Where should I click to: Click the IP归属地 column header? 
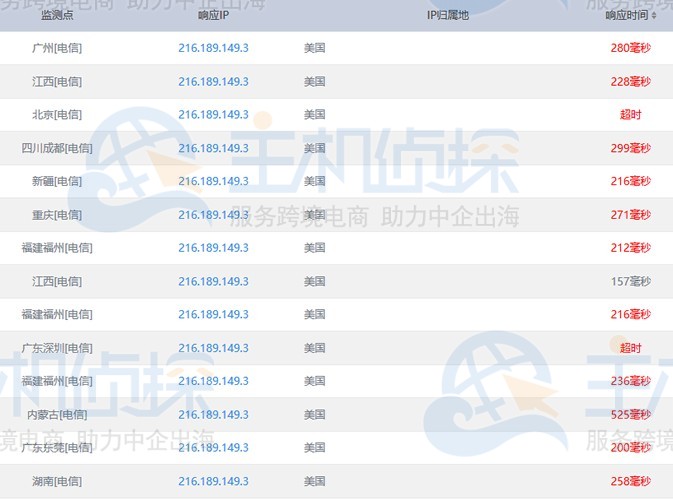pos(448,15)
